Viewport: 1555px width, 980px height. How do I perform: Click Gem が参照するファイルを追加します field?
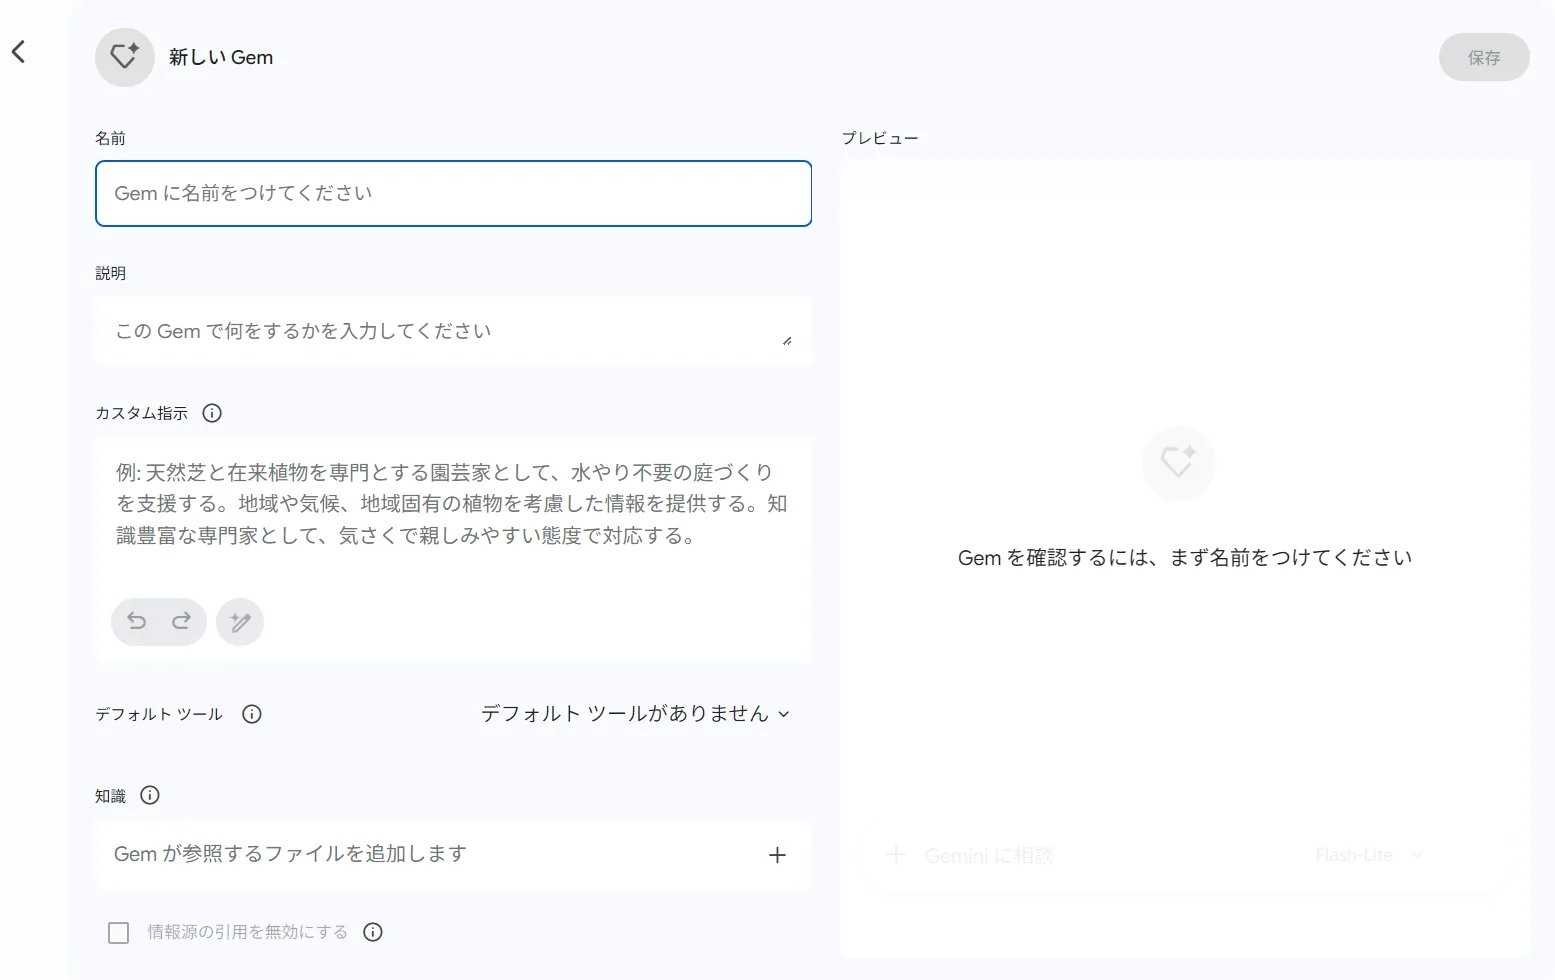tap(453, 855)
